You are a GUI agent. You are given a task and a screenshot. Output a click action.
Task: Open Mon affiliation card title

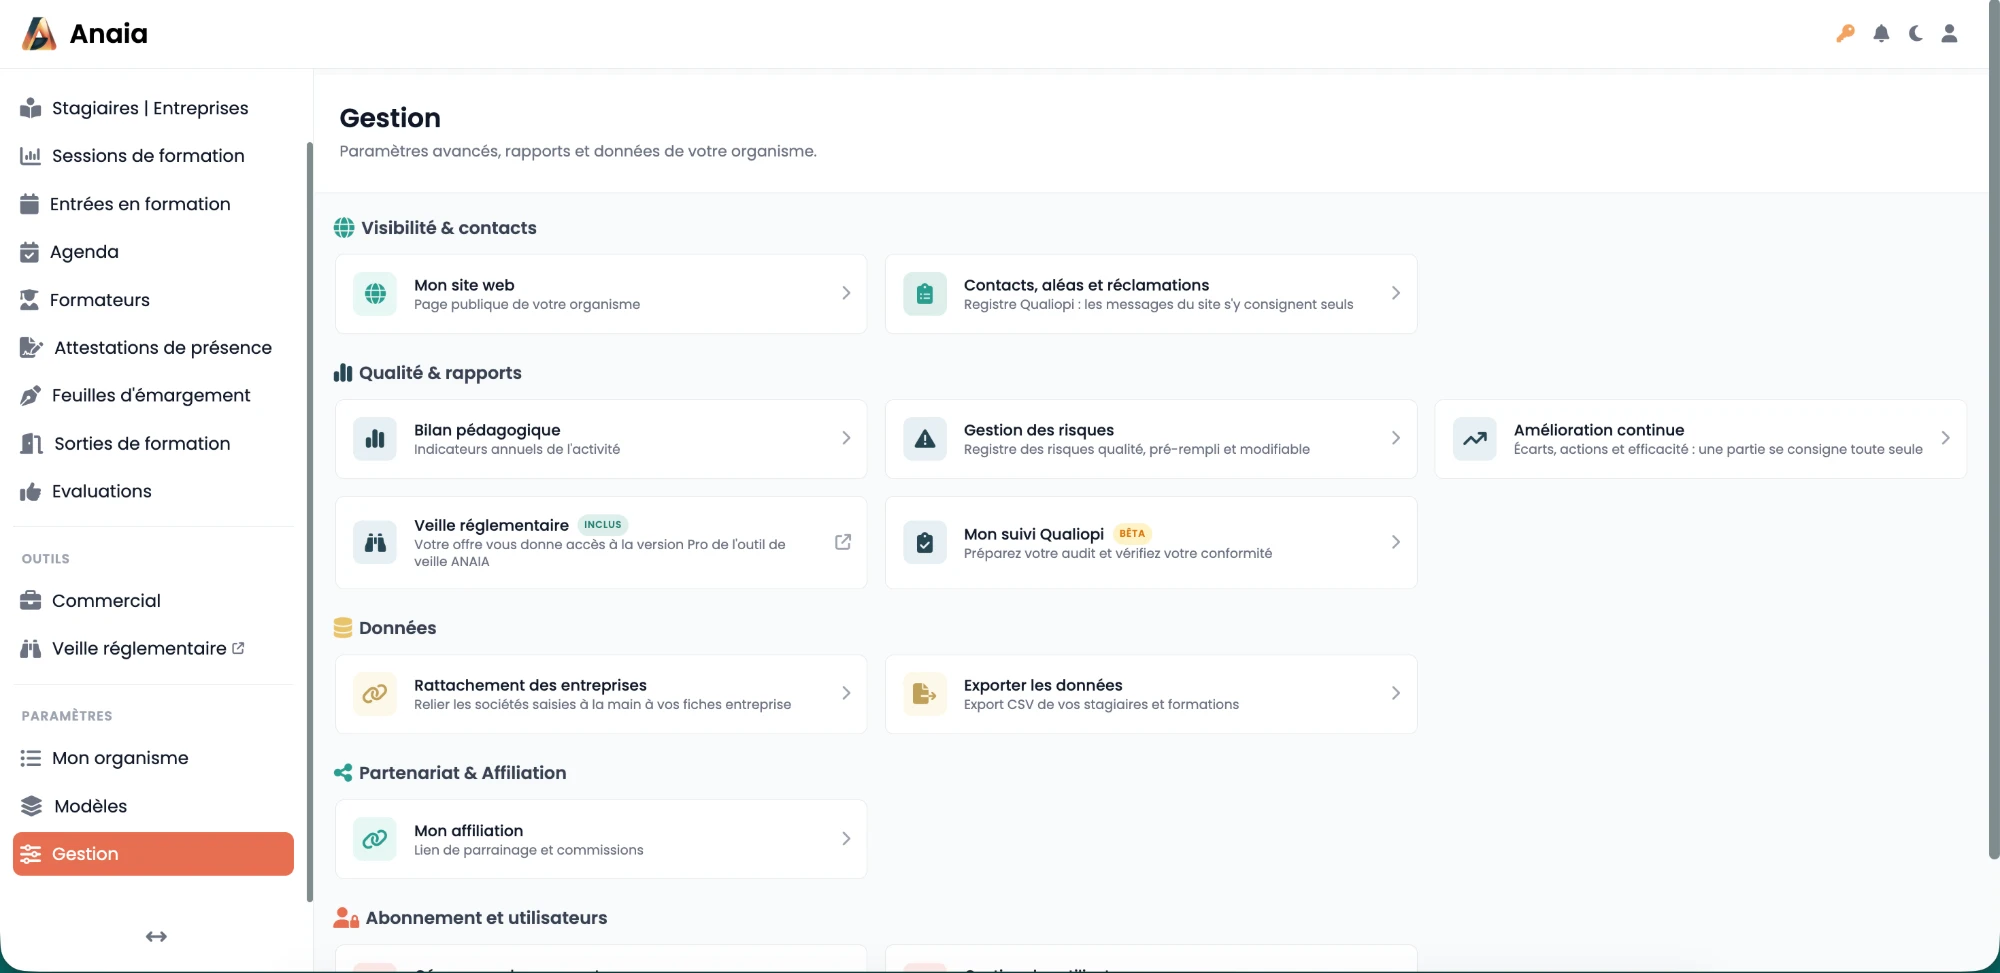tap(468, 831)
